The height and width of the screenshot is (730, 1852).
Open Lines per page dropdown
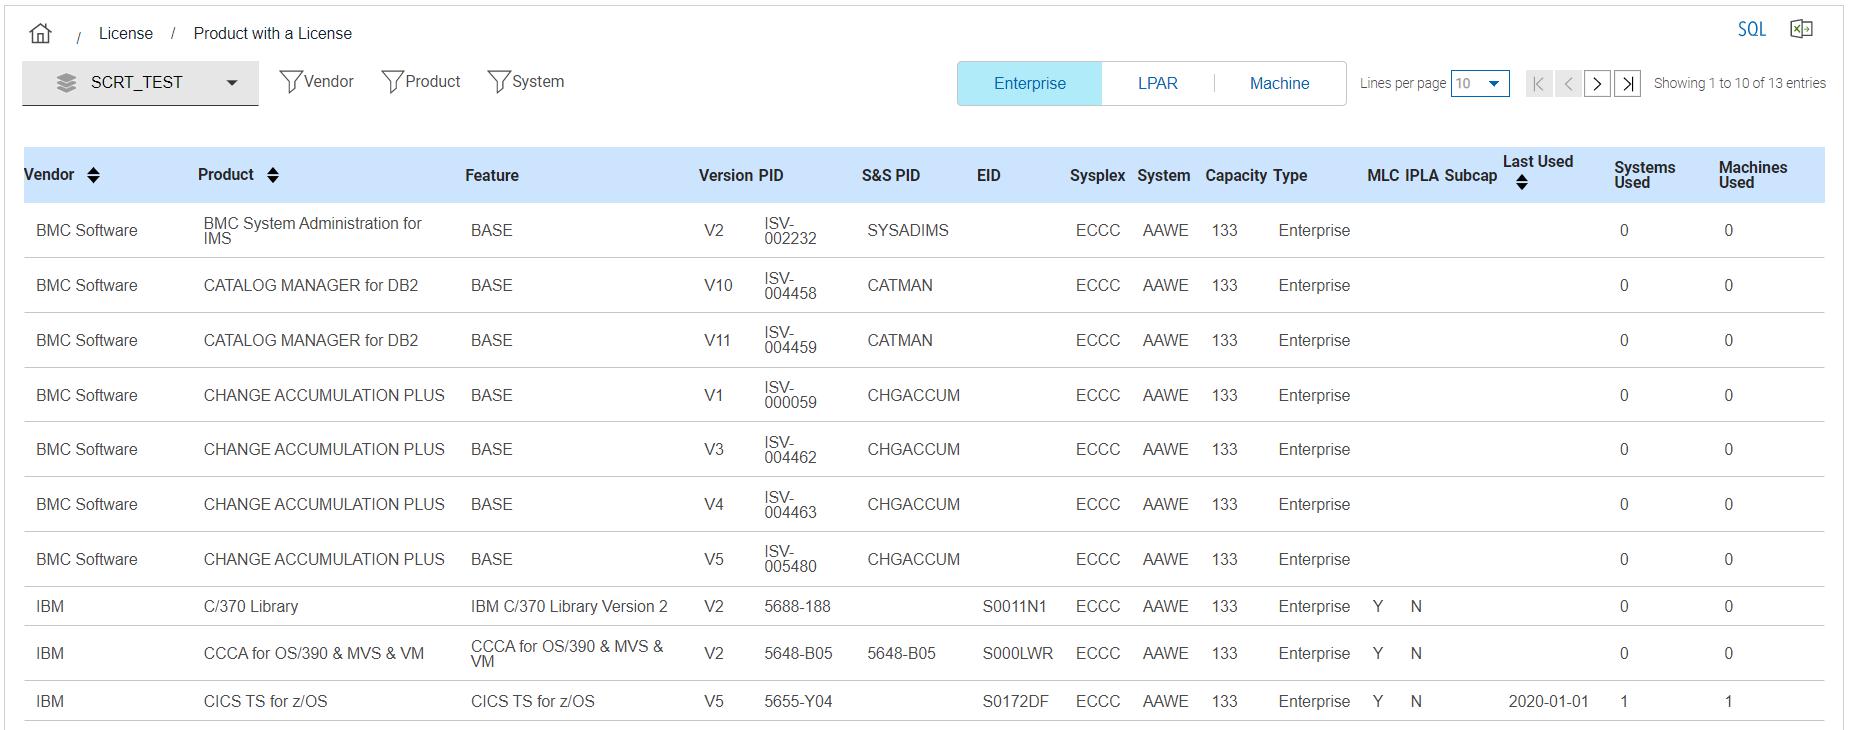point(1480,84)
